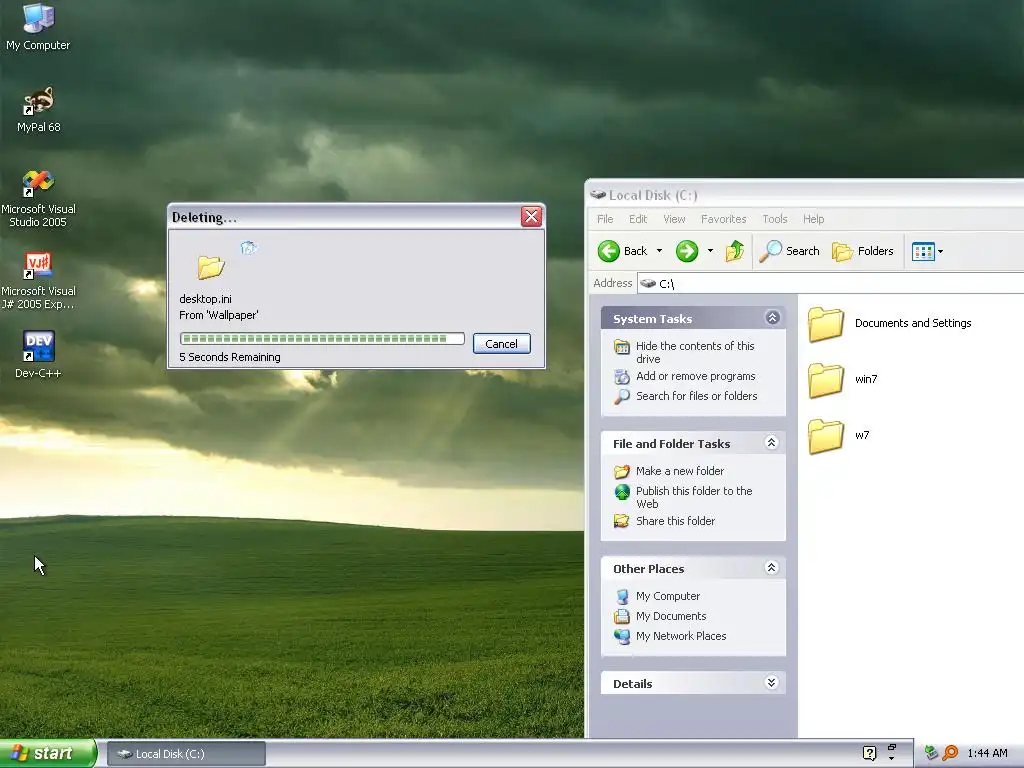The image size is (1024, 768).
Task: Click the Hide drive contents icon
Action: click(622, 347)
